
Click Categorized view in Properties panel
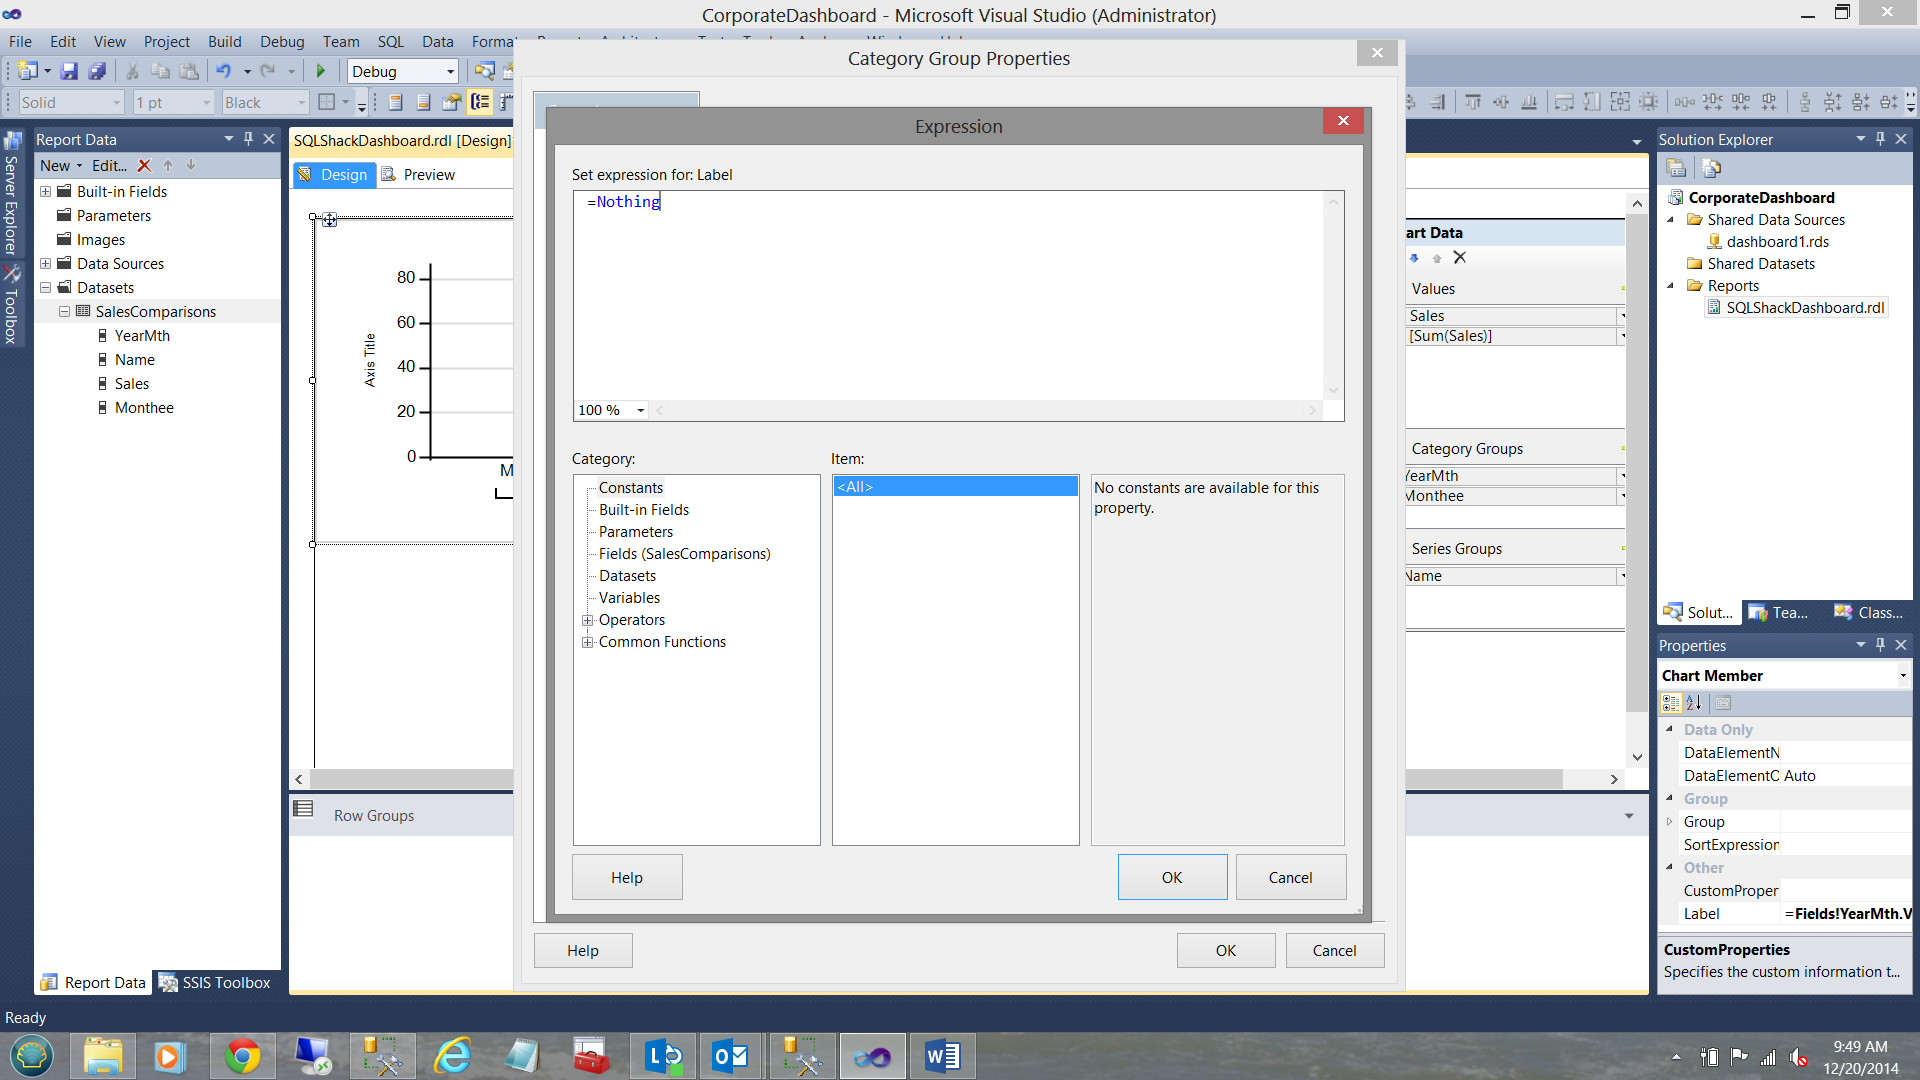click(1671, 703)
